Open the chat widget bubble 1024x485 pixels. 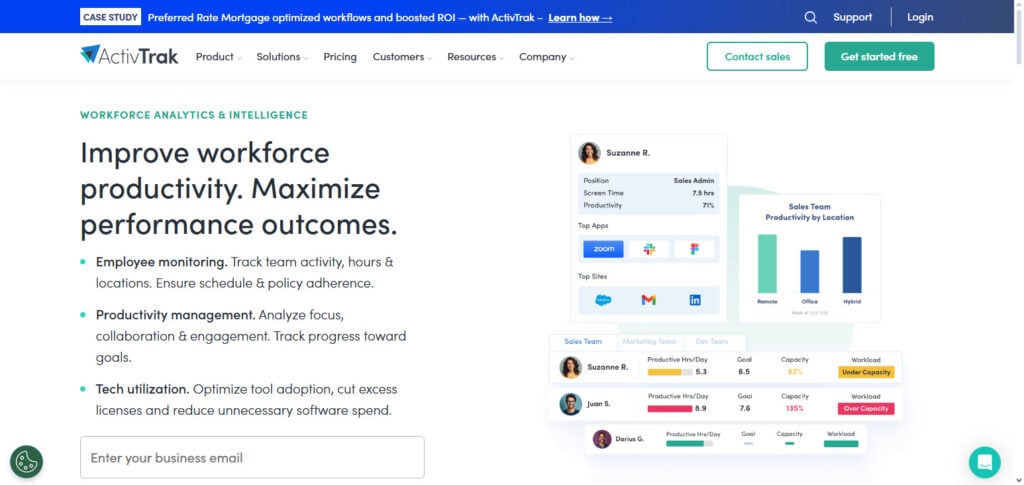[985, 462]
